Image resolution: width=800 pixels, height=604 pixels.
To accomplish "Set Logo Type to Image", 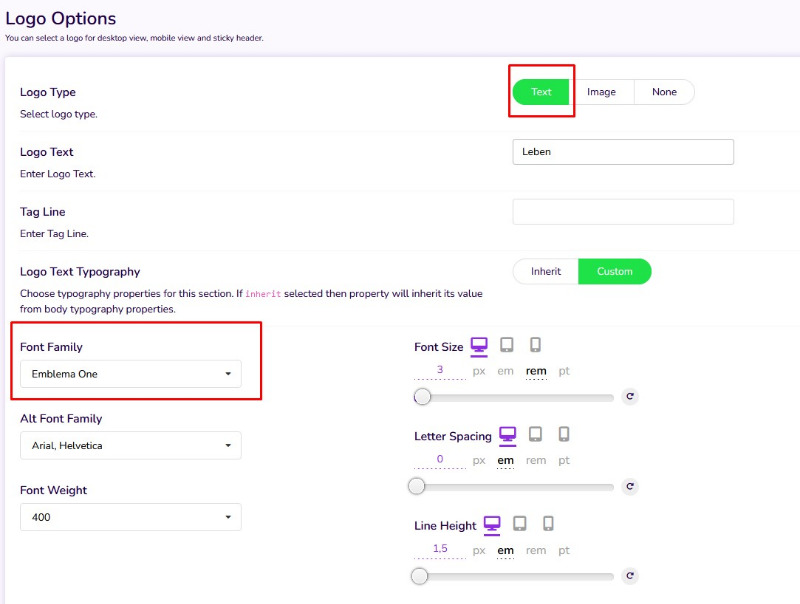I will (x=601, y=92).
